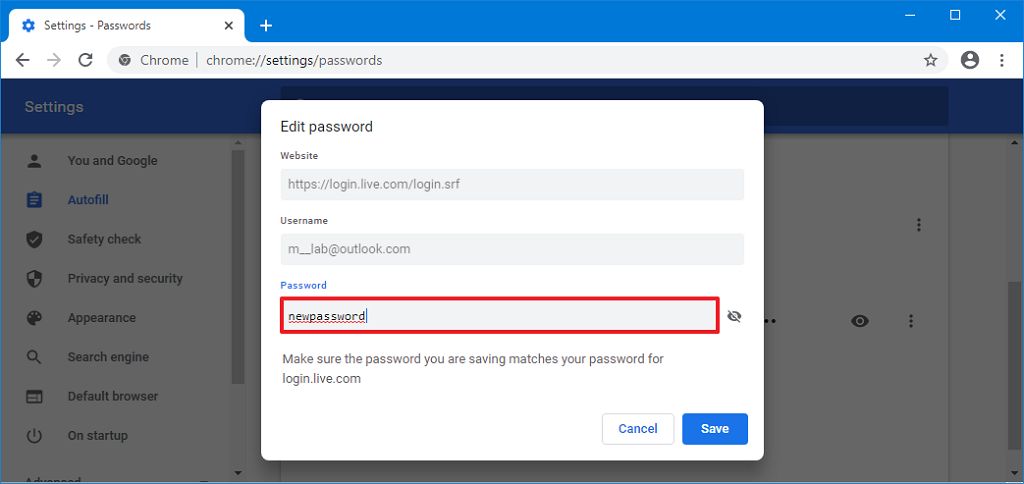Hide the password using the crossed-eye icon
This screenshot has height=484, width=1024.
point(735,317)
